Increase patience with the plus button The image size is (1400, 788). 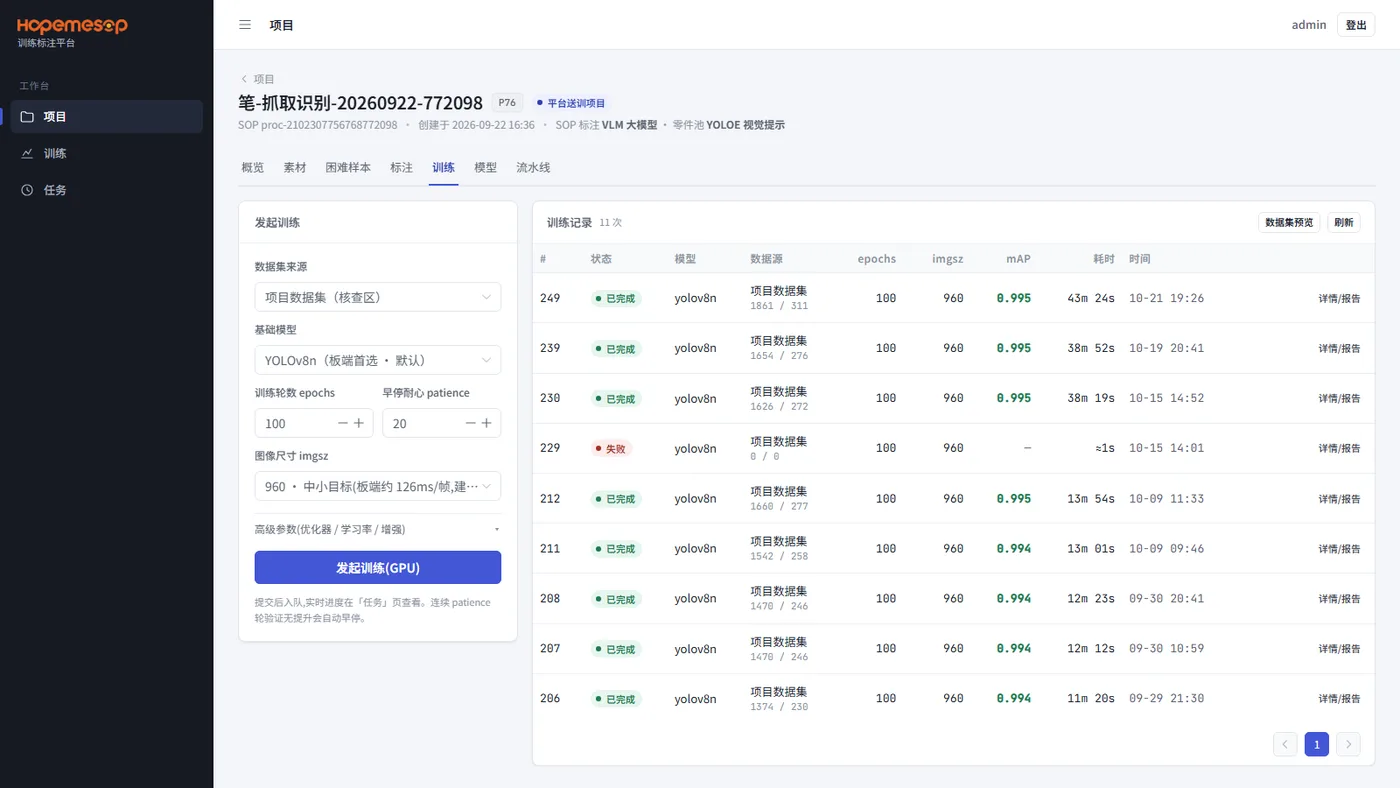pos(487,423)
